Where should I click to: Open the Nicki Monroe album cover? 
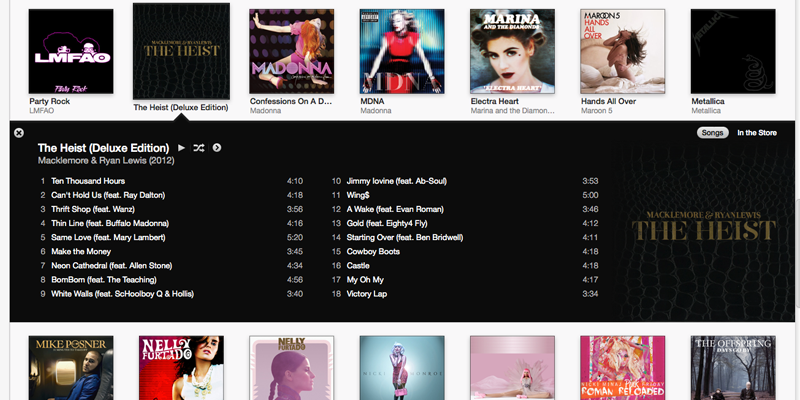point(402,368)
